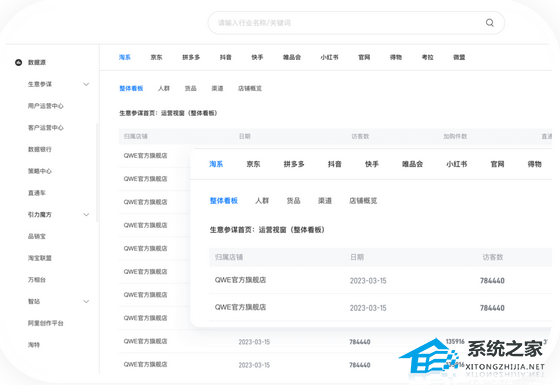Click the magnifier search icon

(x=490, y=23)
